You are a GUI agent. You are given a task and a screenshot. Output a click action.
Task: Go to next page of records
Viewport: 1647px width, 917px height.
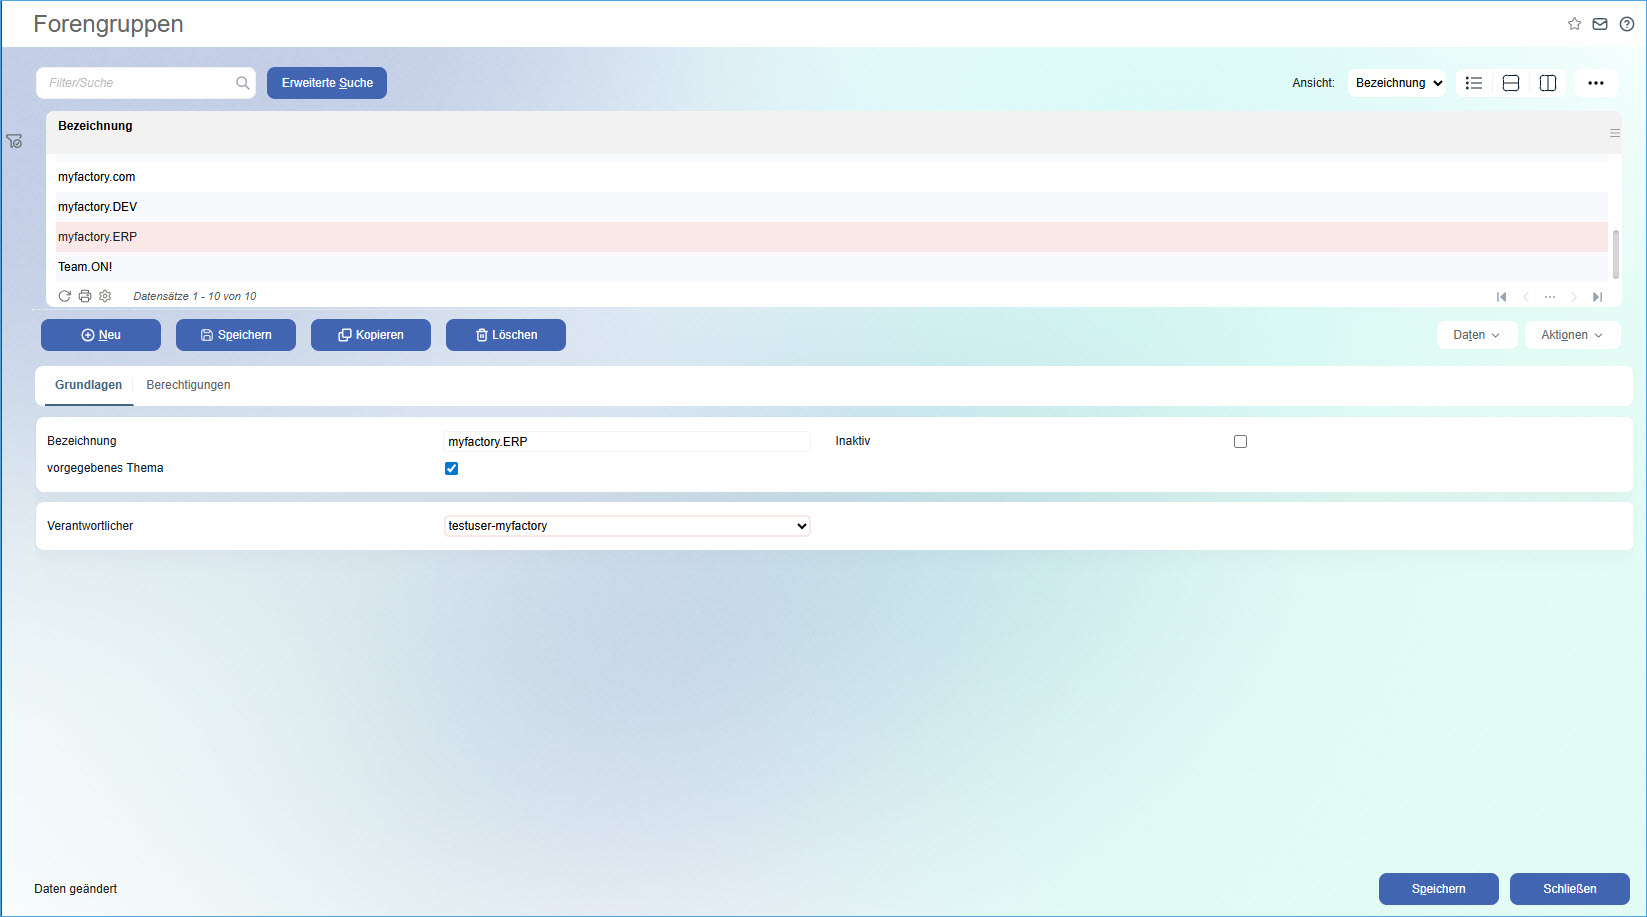(x=1573, y=297)
